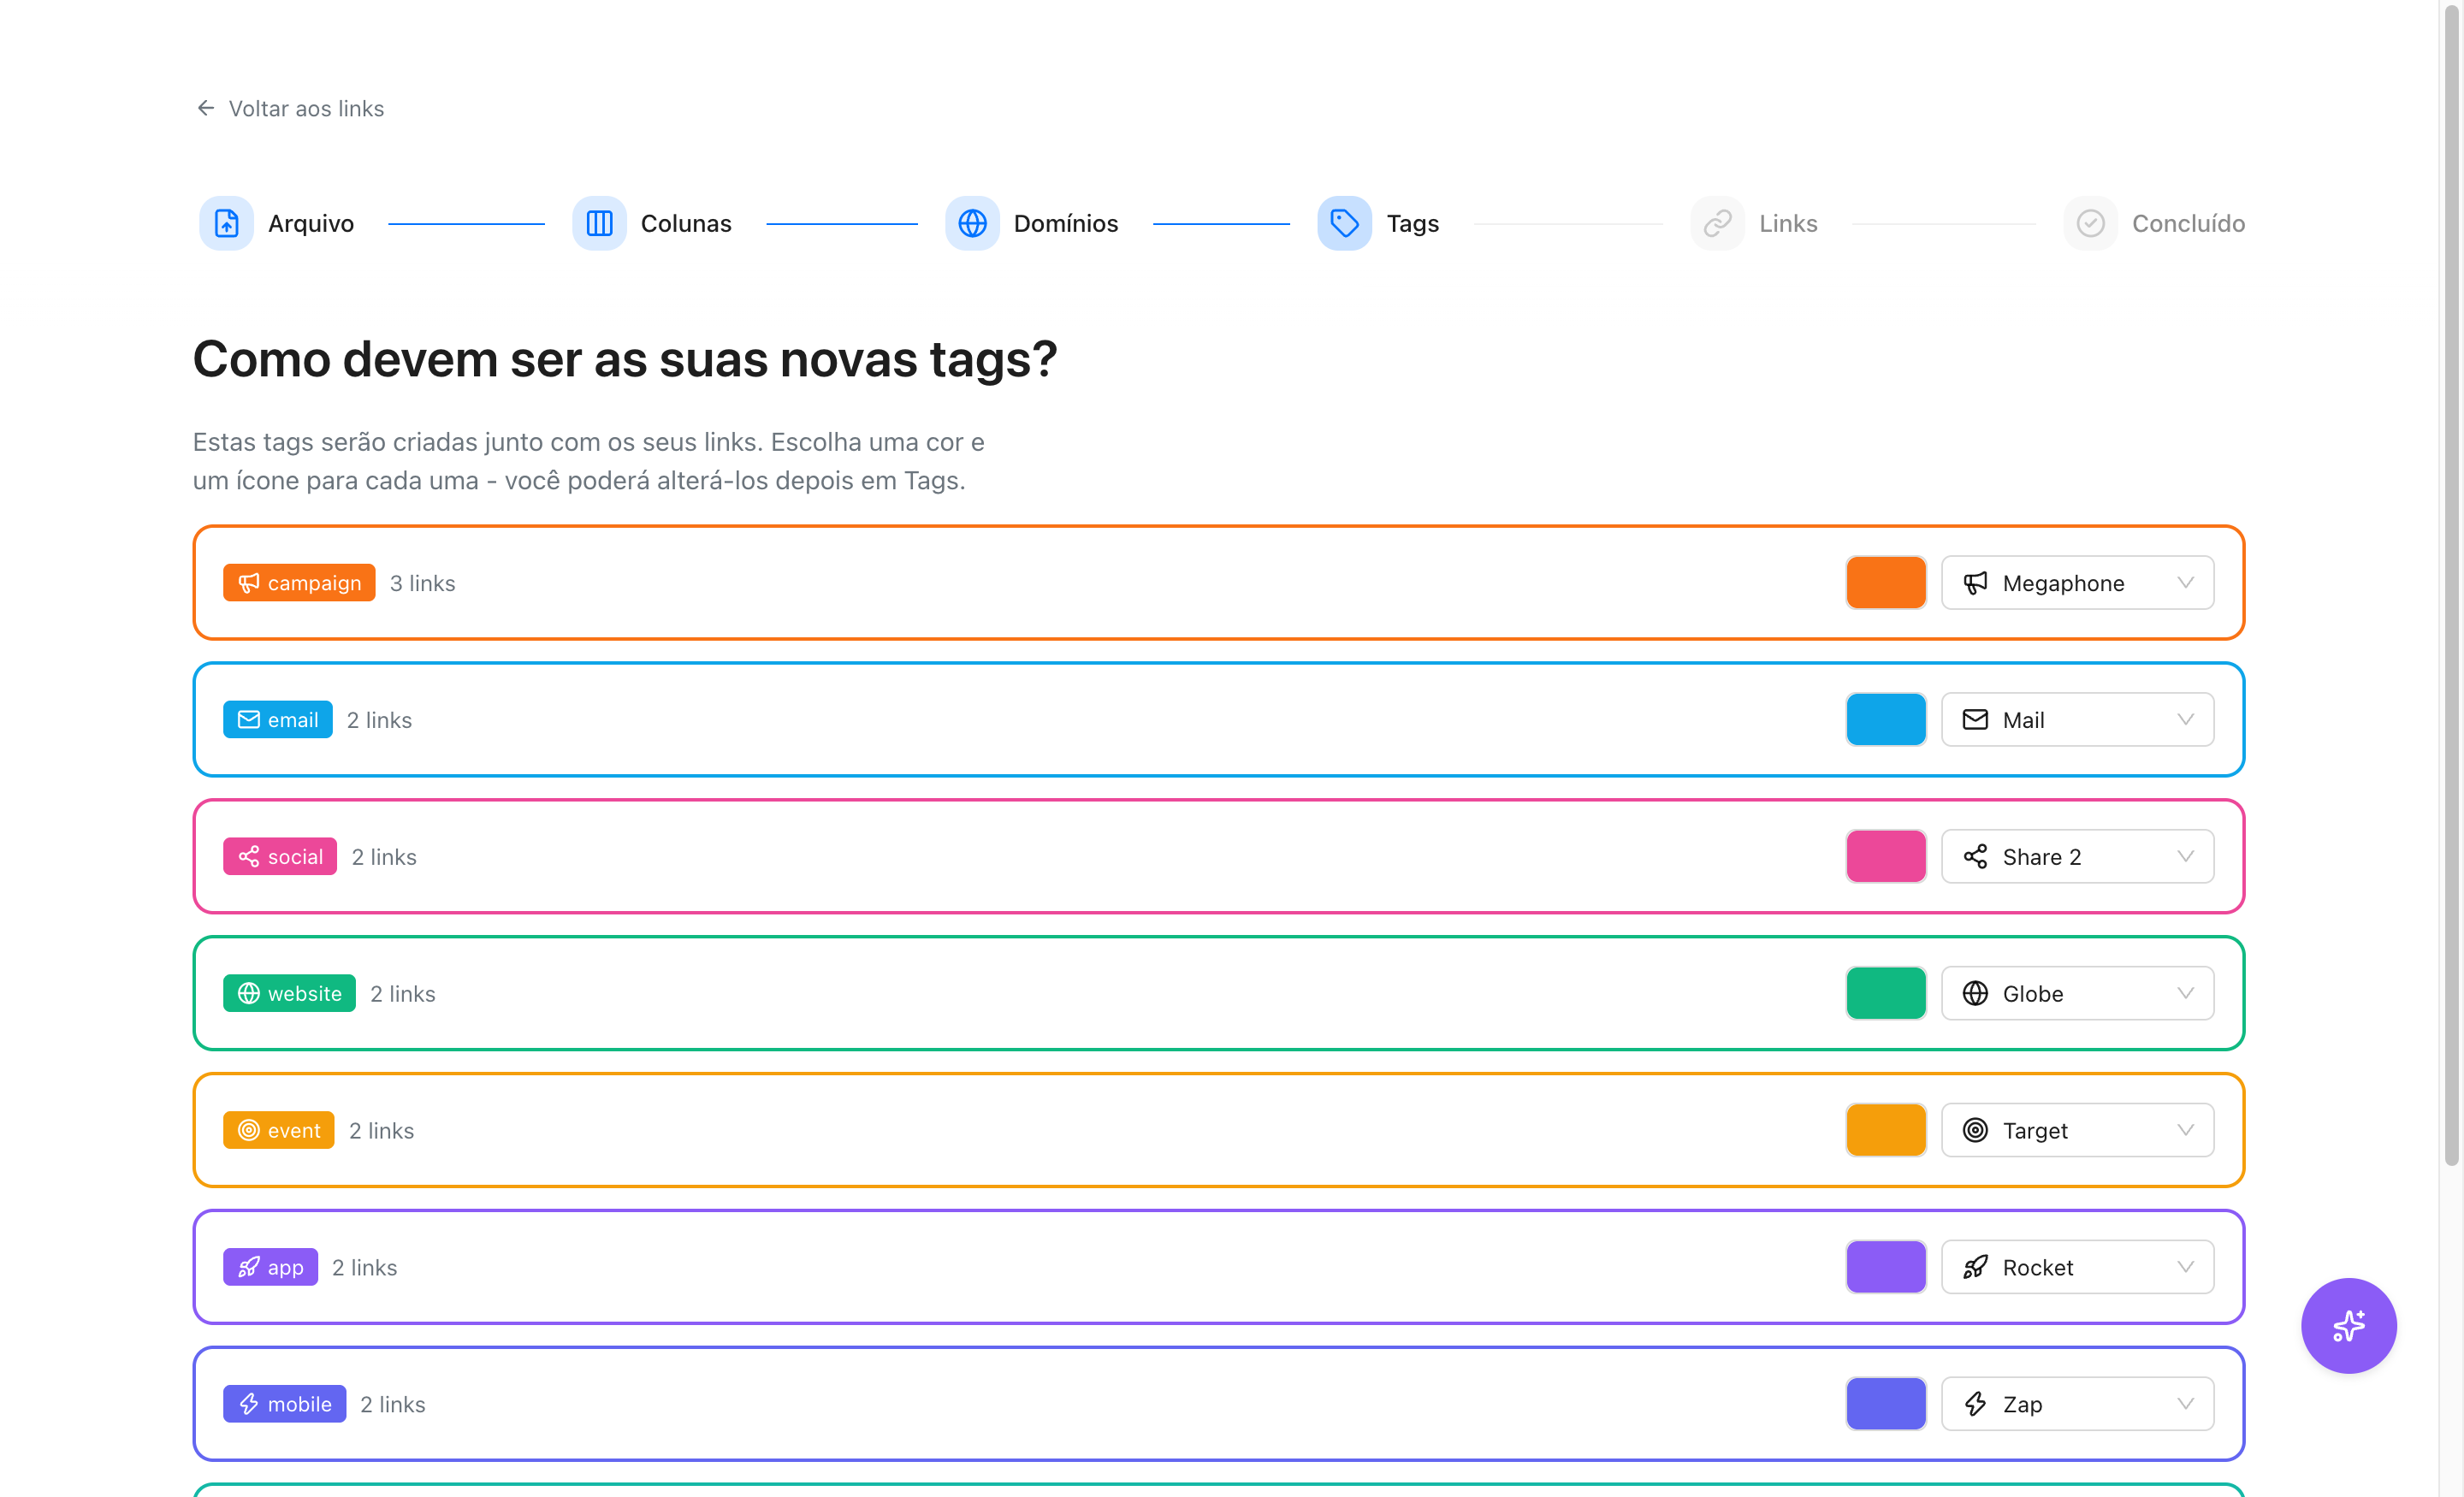Click the yellow event tag badge
Viewport: 2464px width, 1497px height.
(279, 1130)
